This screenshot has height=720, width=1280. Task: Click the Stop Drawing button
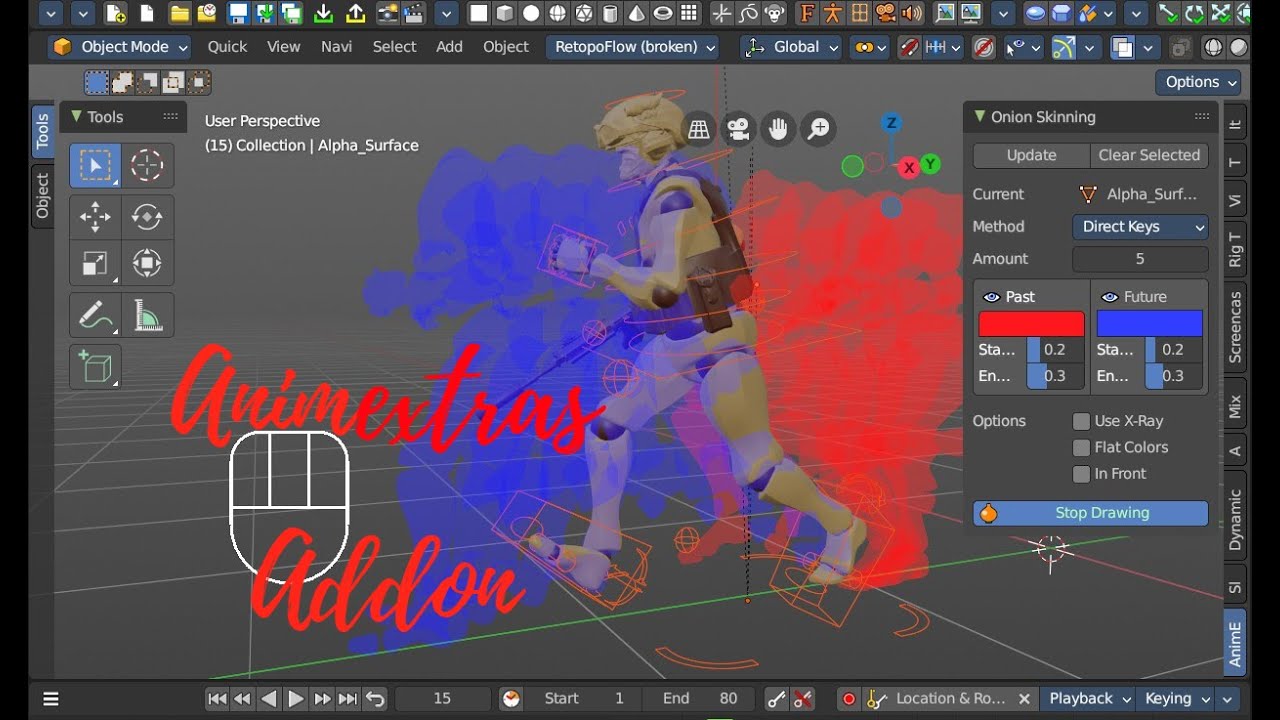tap(1091, 513)
